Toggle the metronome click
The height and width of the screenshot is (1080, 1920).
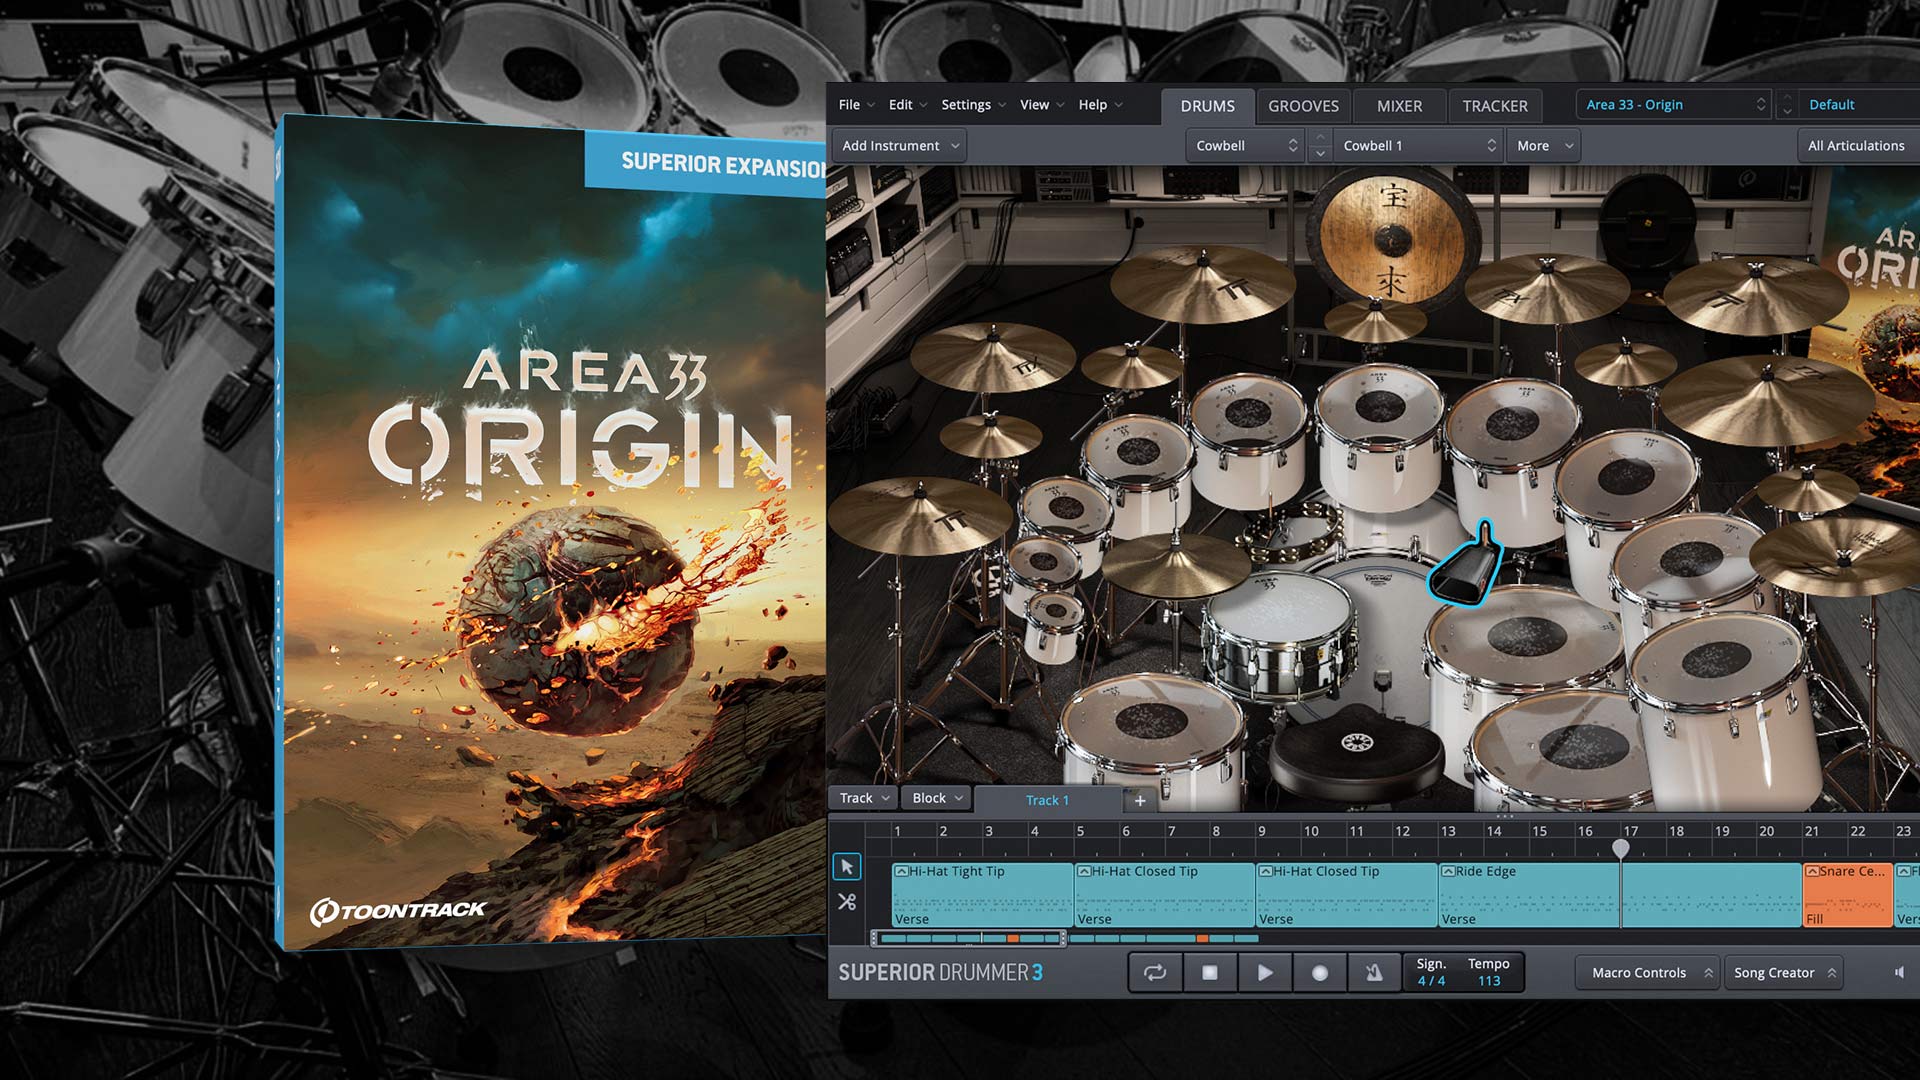pyautogui.click(x=1374, y=972)
